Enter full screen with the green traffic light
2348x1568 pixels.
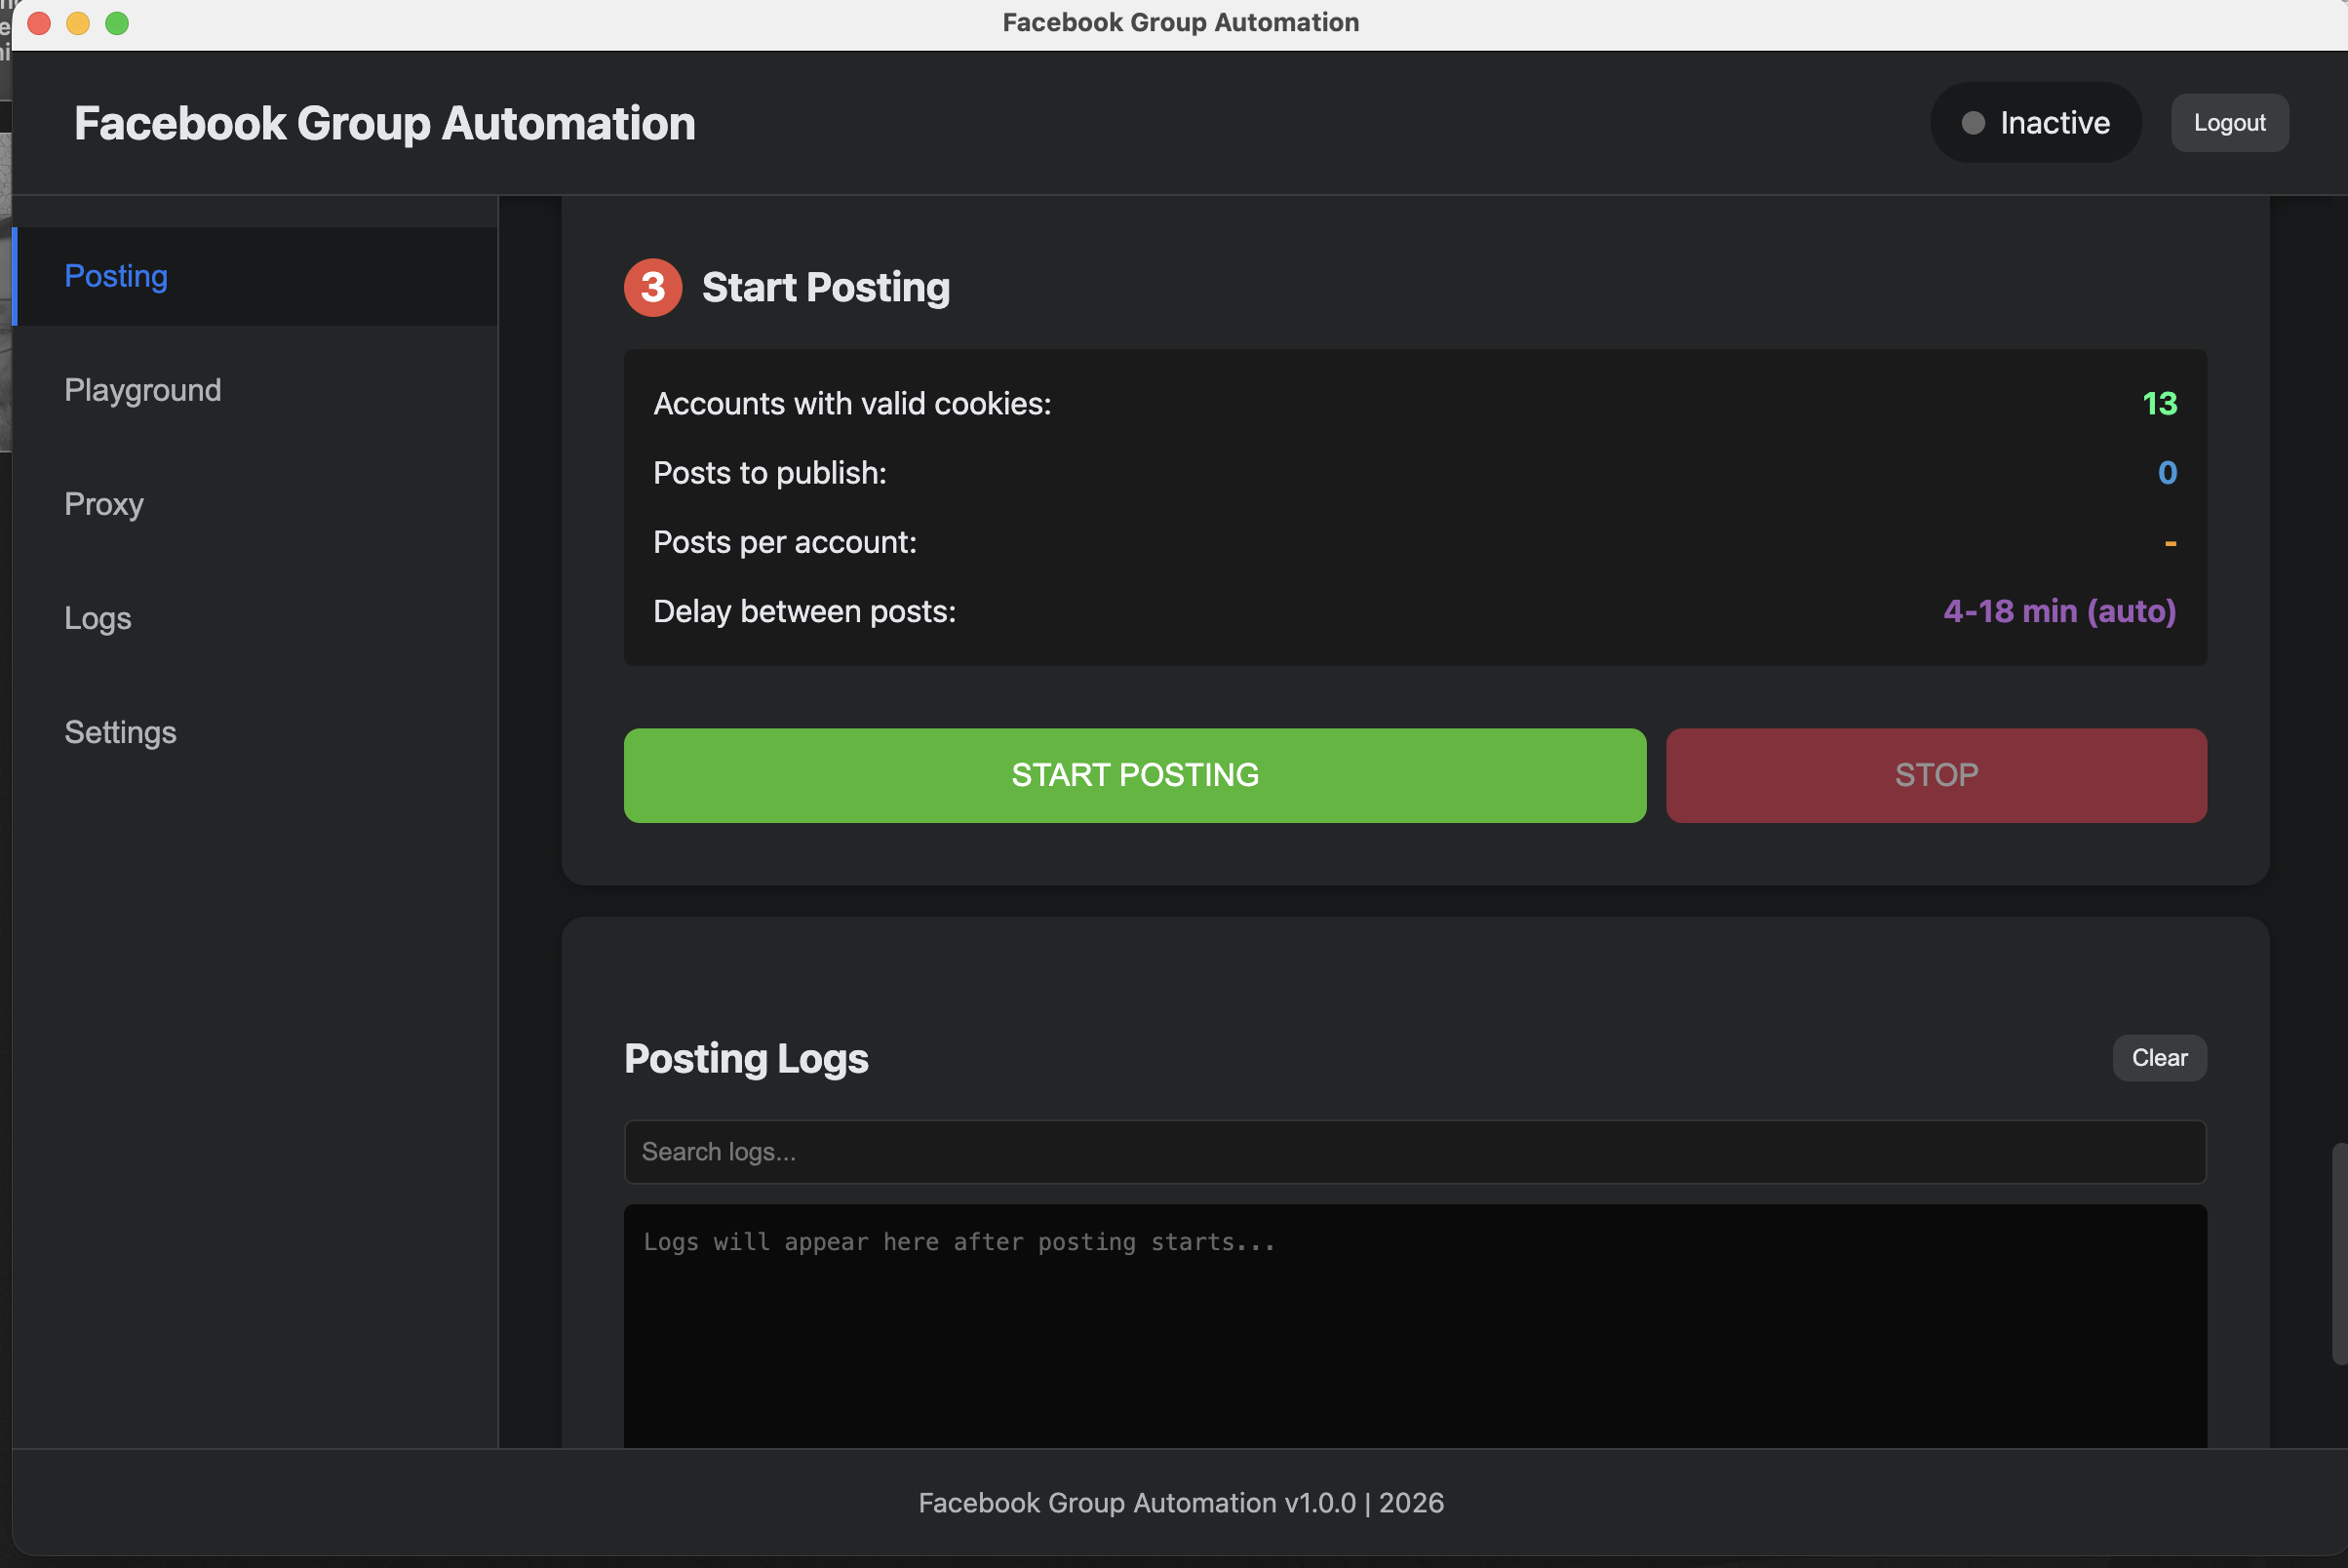coord(117,23)
